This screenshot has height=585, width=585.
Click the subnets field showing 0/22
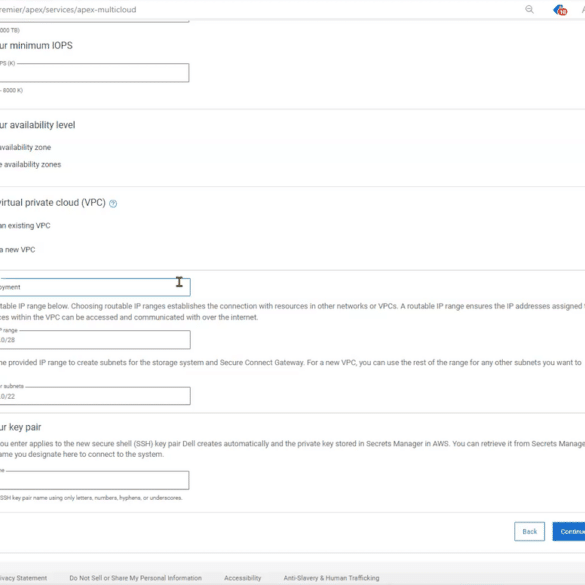coord(95,396)
